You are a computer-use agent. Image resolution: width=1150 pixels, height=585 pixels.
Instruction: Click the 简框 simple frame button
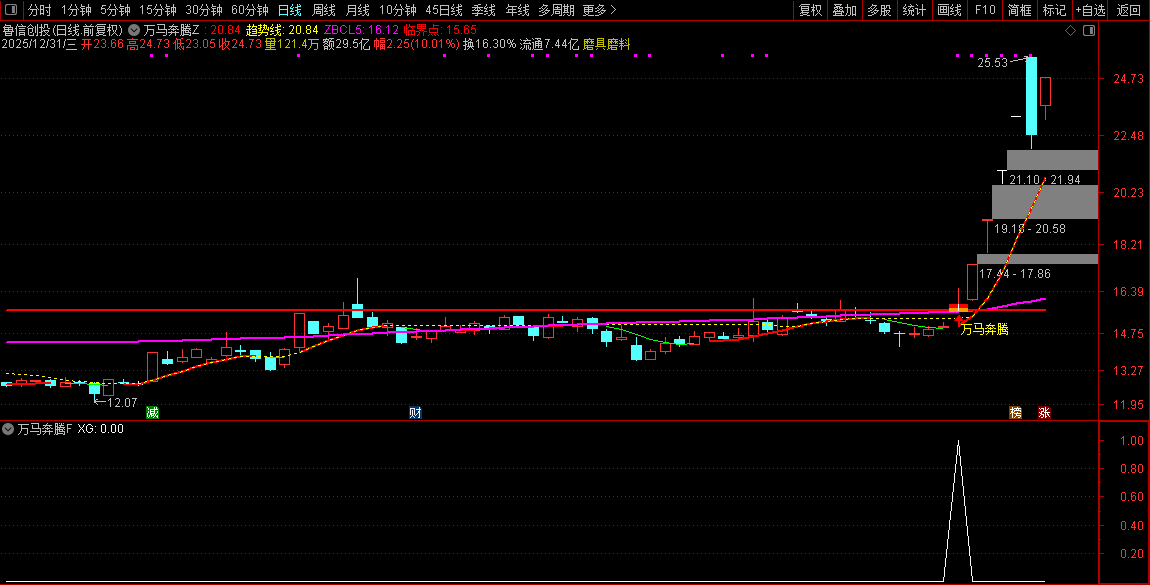(1019, 10)
